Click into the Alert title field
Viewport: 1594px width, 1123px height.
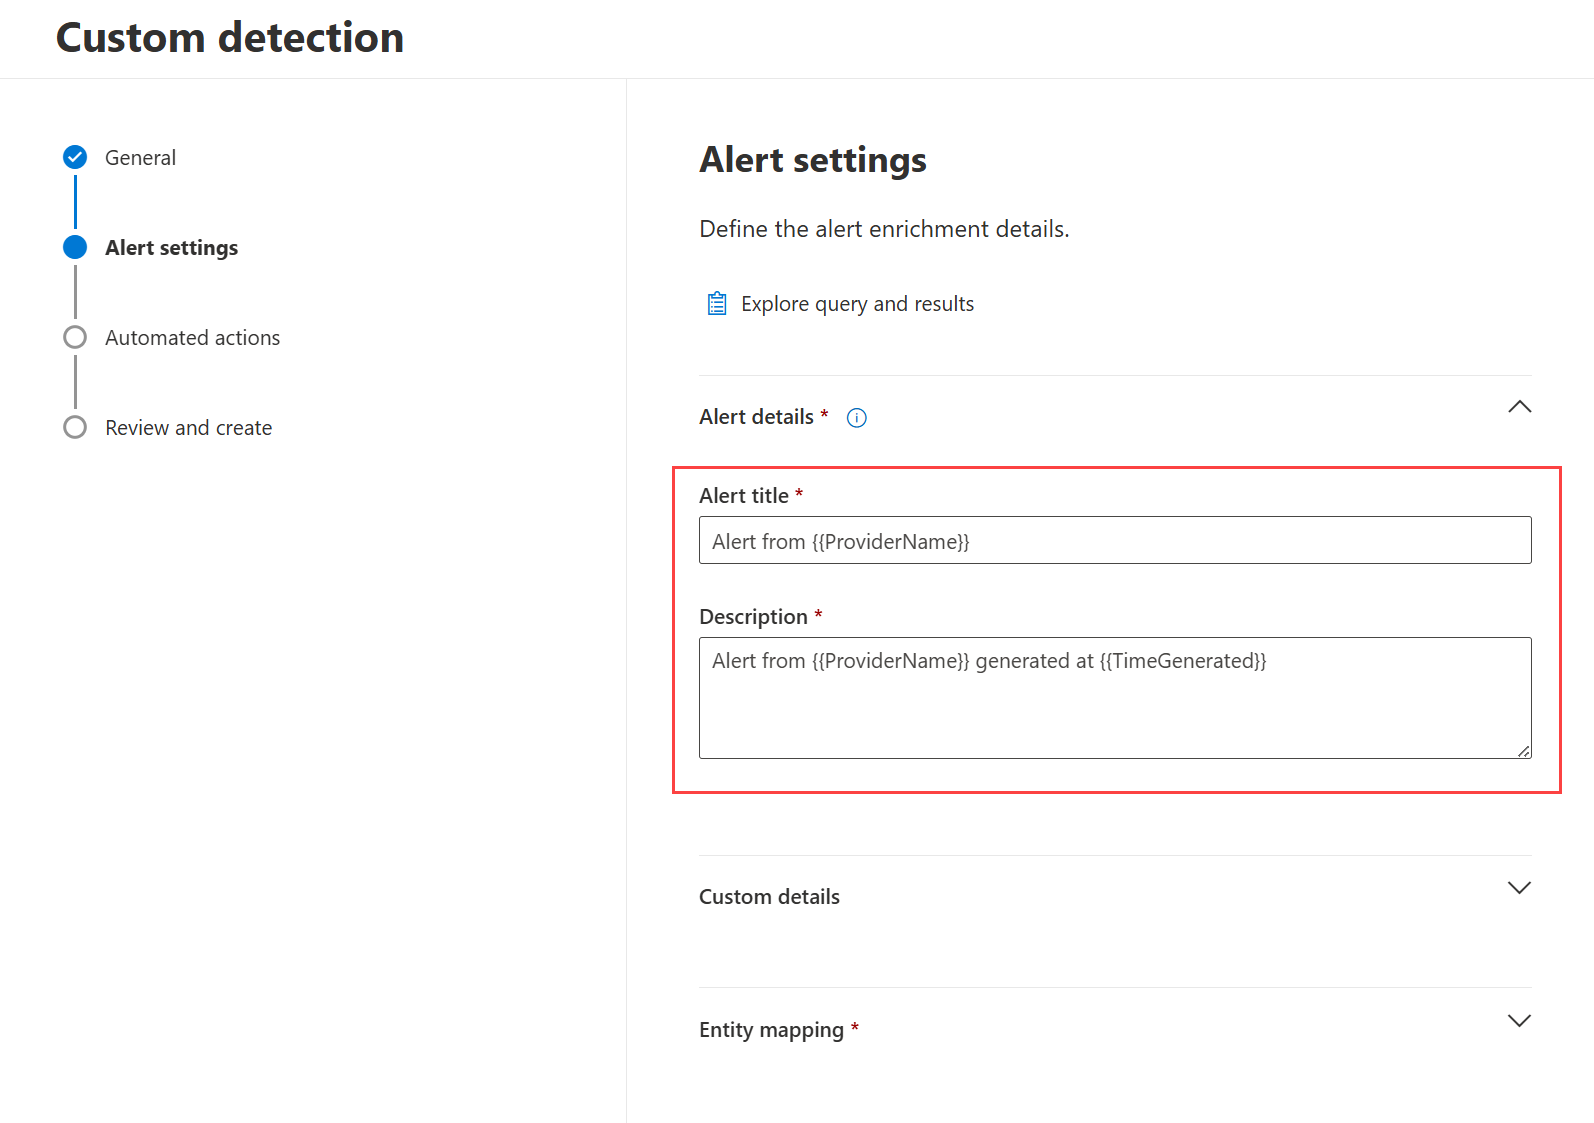(x=1115, y=541)
